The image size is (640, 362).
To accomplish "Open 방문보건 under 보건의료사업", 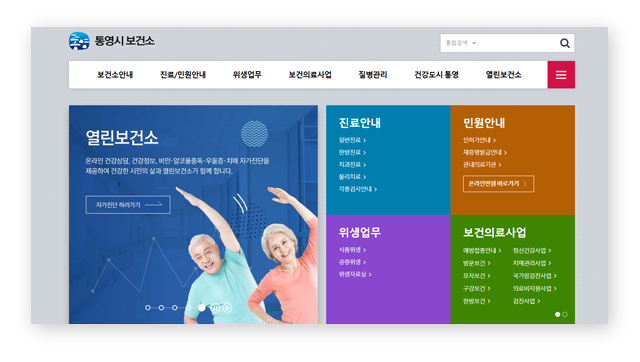I will tap(476, 263).
